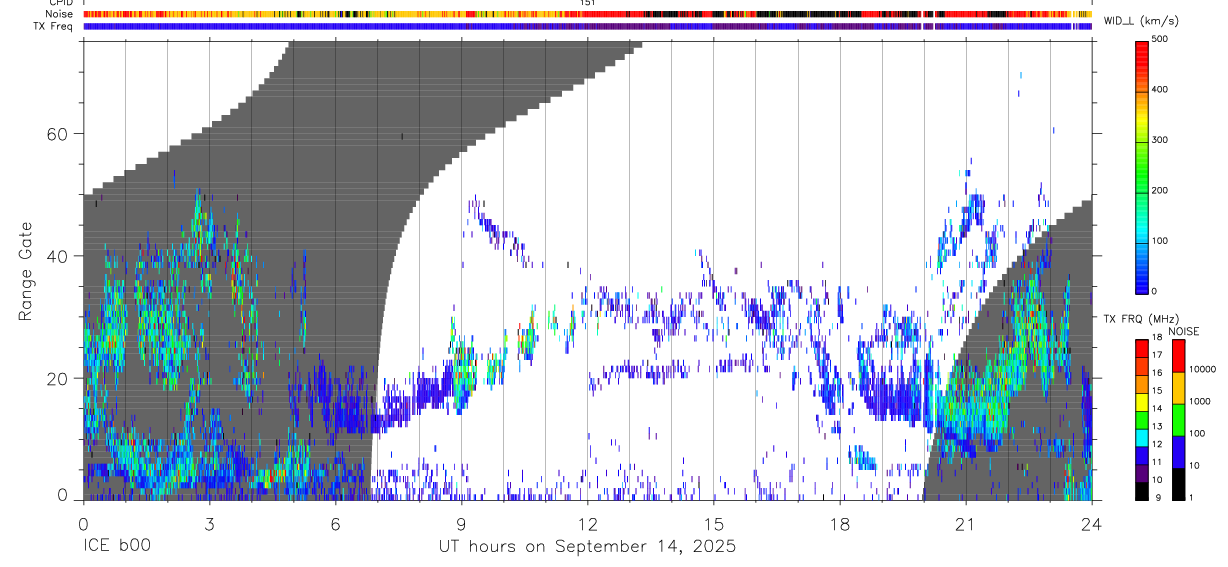
Task: Click the x-axis tick label '6'
Action: (x=335, y=523)
